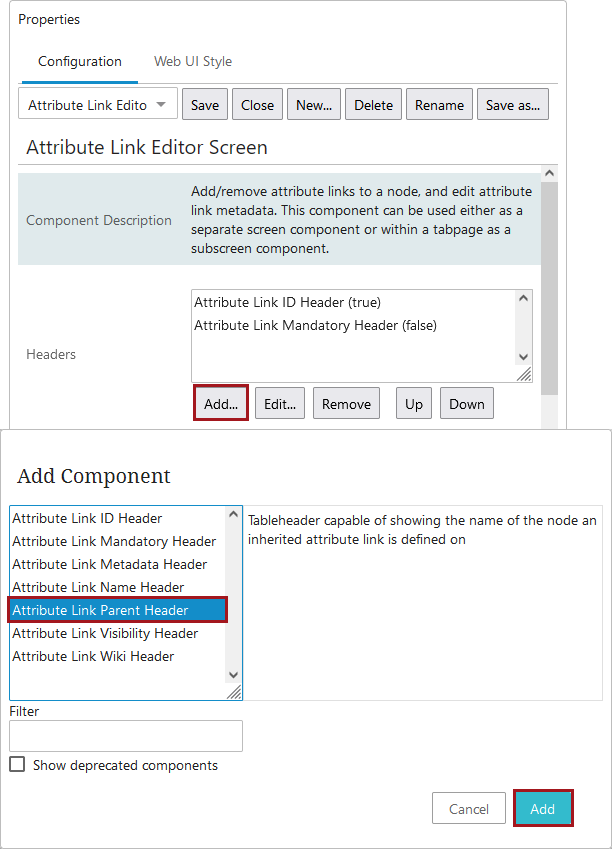Click Headers list scroll up arrow
The image size is (612, 849).
tap(523, 298)
